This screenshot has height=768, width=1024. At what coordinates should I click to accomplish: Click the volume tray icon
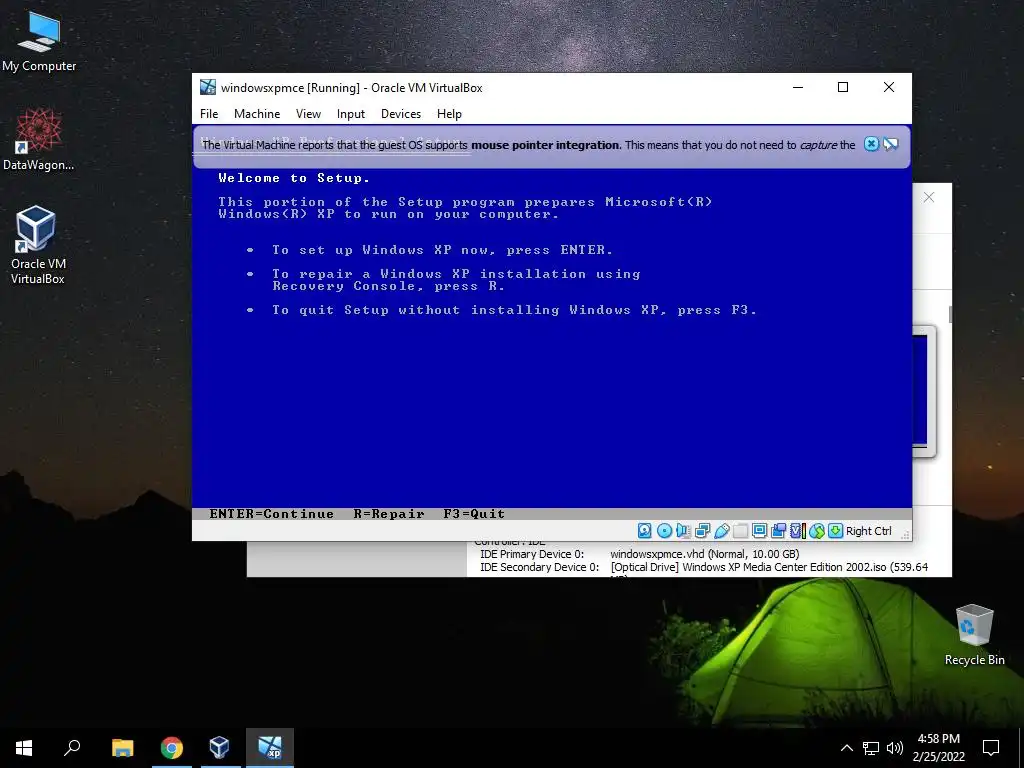[x=895, y=748]
